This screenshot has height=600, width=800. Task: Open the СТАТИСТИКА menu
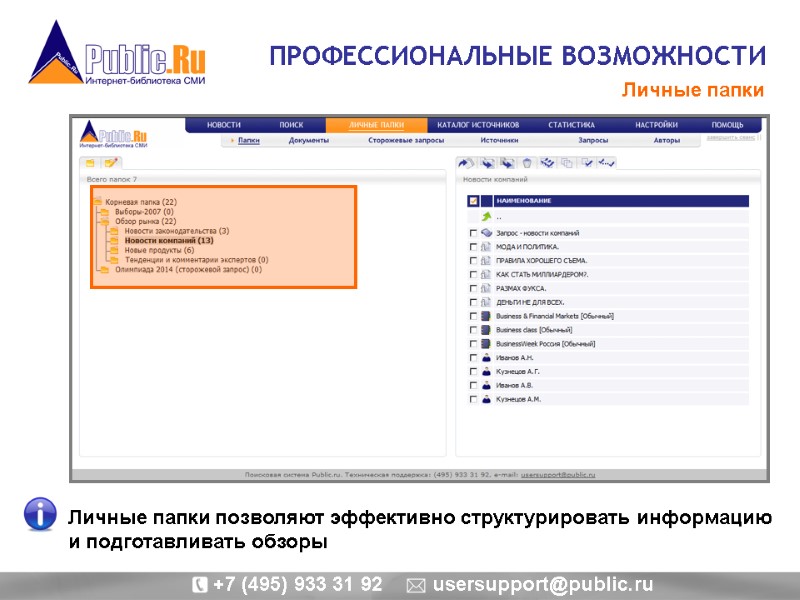571,124
